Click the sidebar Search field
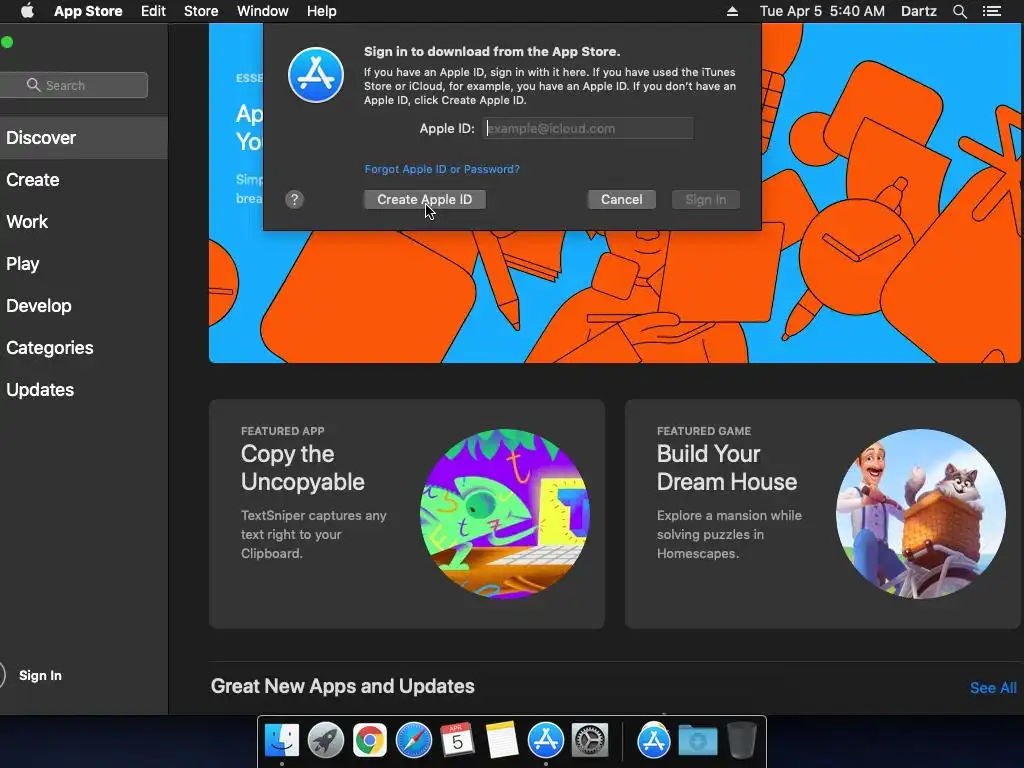Viewport: 1024px width, 768px height. pyautogui.click(x=74, y=85)
